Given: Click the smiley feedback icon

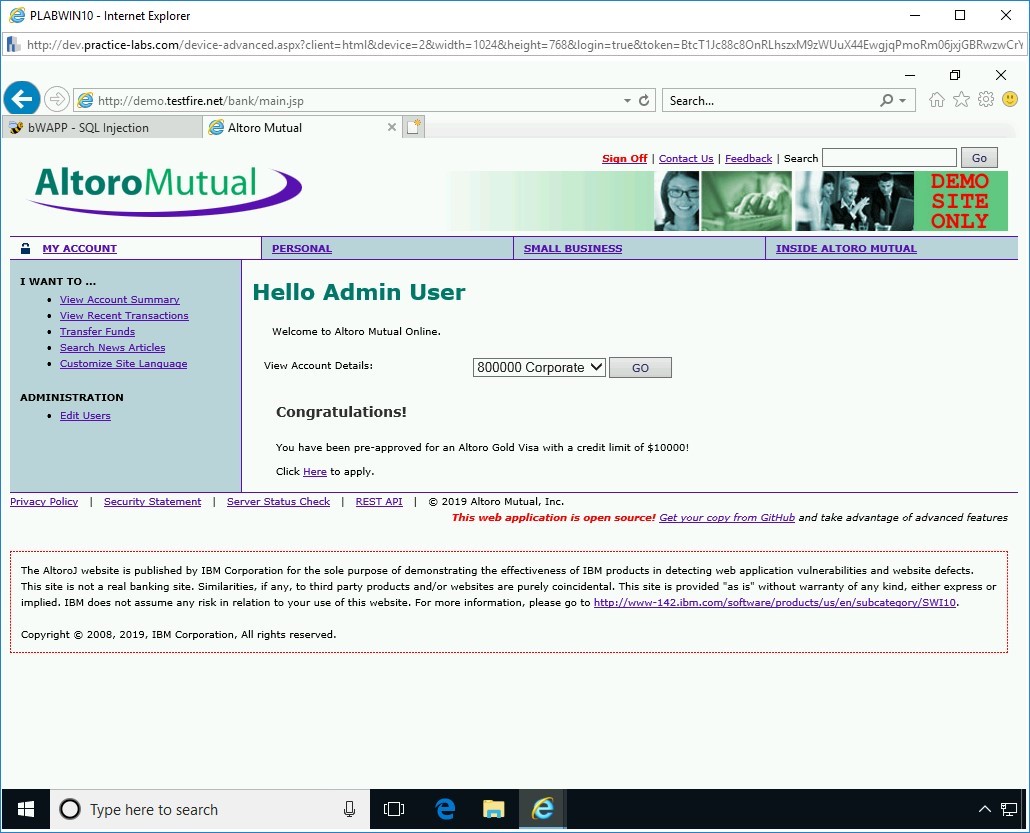Looking at the screenshot, I should tap(1010, 100).
